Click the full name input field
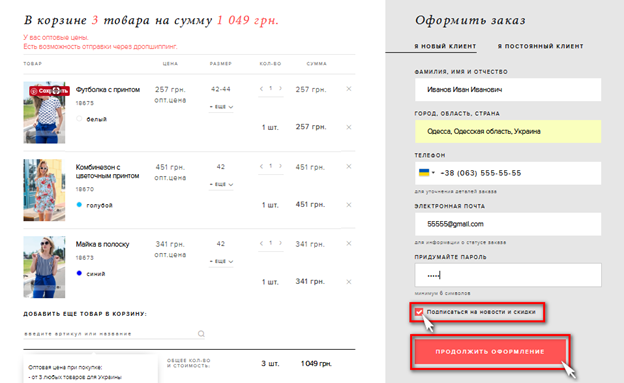 pyautogui.click(x=508, y=90)
